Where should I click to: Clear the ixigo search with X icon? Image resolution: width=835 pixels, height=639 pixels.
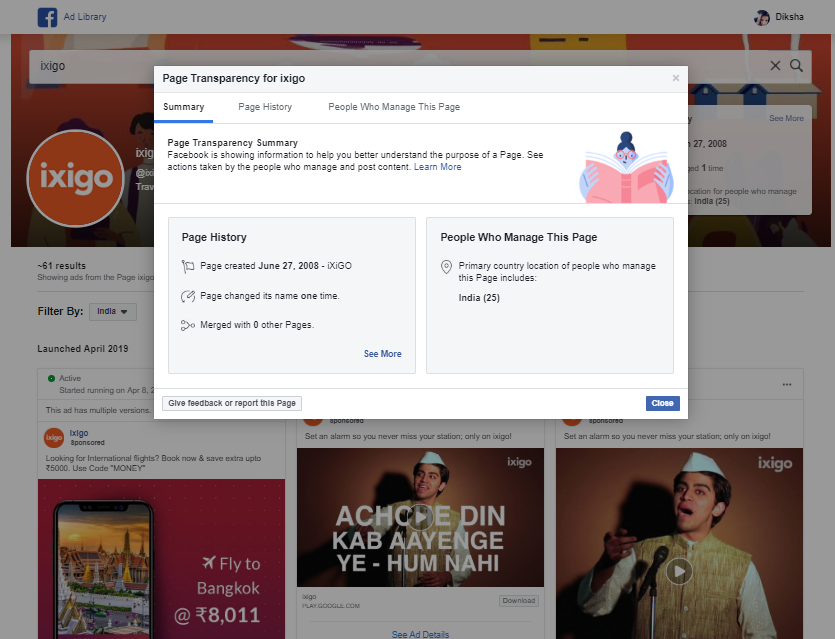click(x=775, y=65)
